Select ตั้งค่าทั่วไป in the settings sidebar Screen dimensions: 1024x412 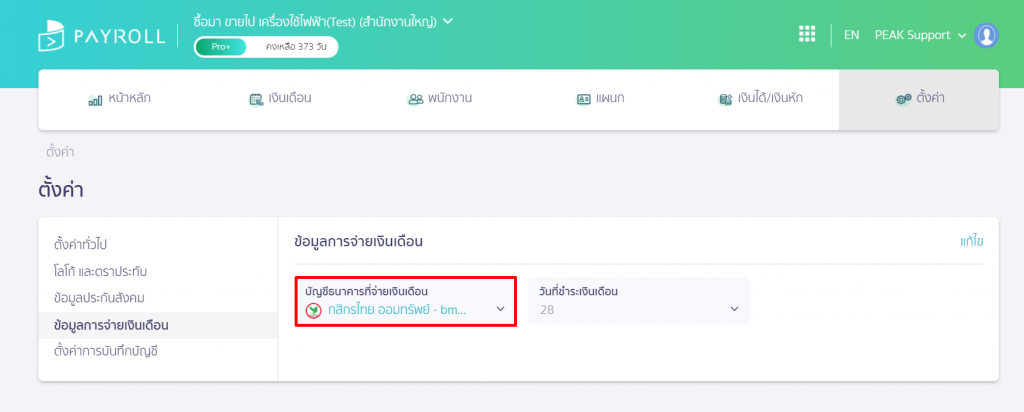[80, 245]
